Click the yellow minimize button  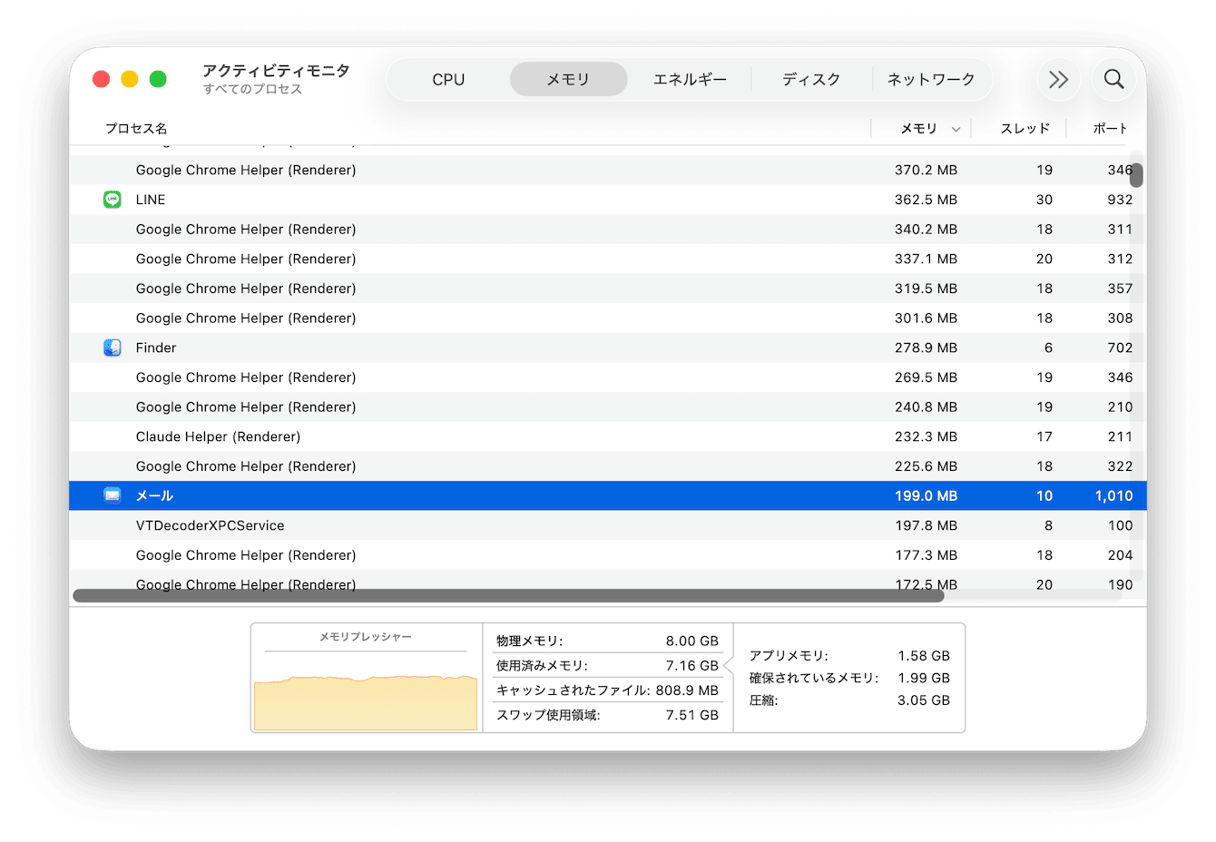(x=129, y=77)
